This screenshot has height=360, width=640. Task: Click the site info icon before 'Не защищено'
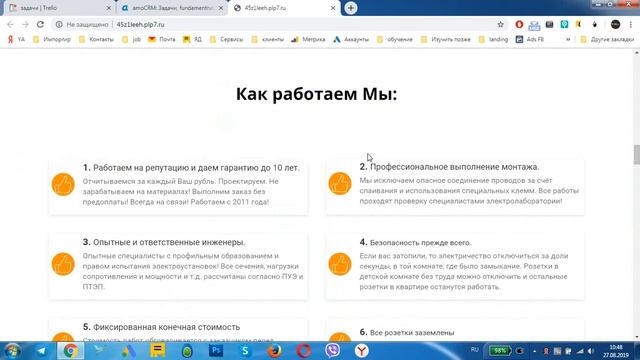59,24
